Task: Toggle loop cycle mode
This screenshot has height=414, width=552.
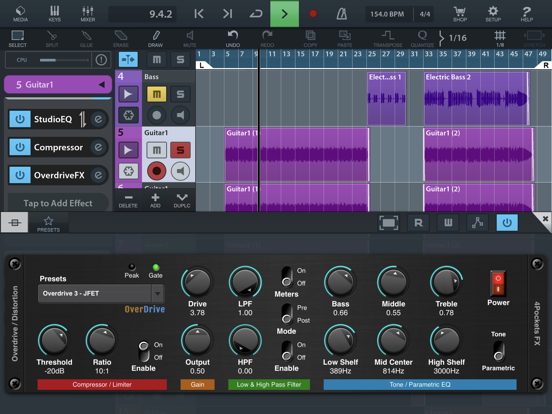Action: 256,14
